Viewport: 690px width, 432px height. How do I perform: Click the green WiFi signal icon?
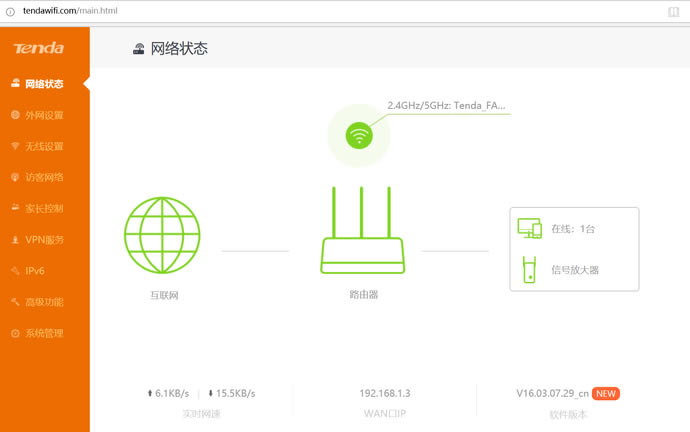pos(359,135)
